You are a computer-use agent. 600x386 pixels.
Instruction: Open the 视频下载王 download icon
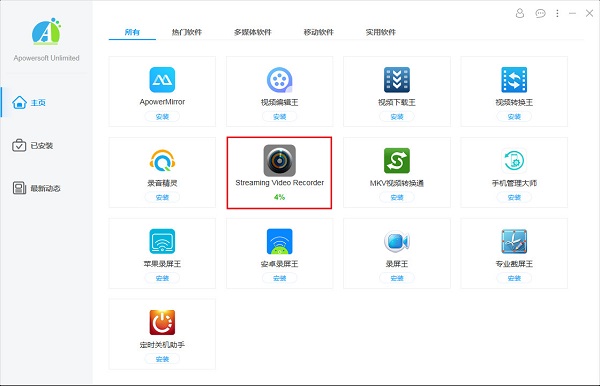[397, 80]
